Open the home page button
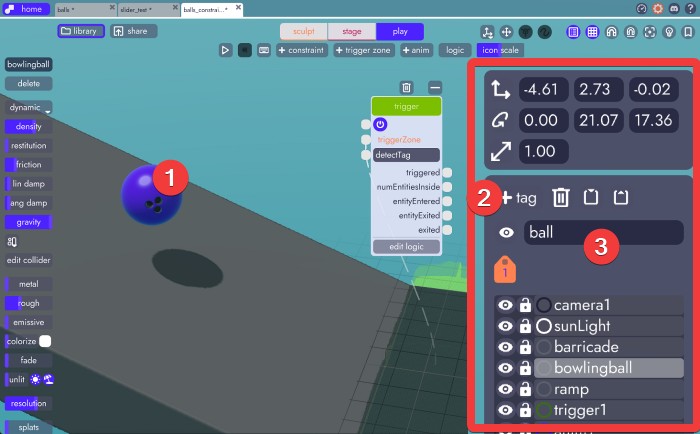 (25, 8)
